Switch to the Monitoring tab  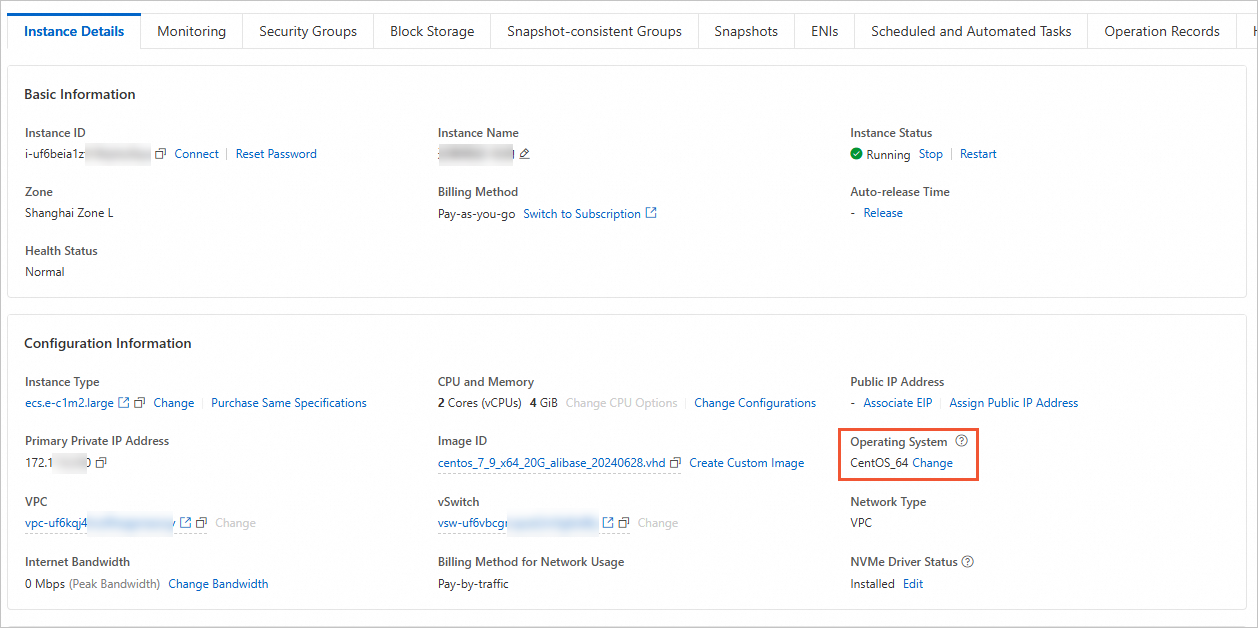pyautogui.click(x=191, y=31)
